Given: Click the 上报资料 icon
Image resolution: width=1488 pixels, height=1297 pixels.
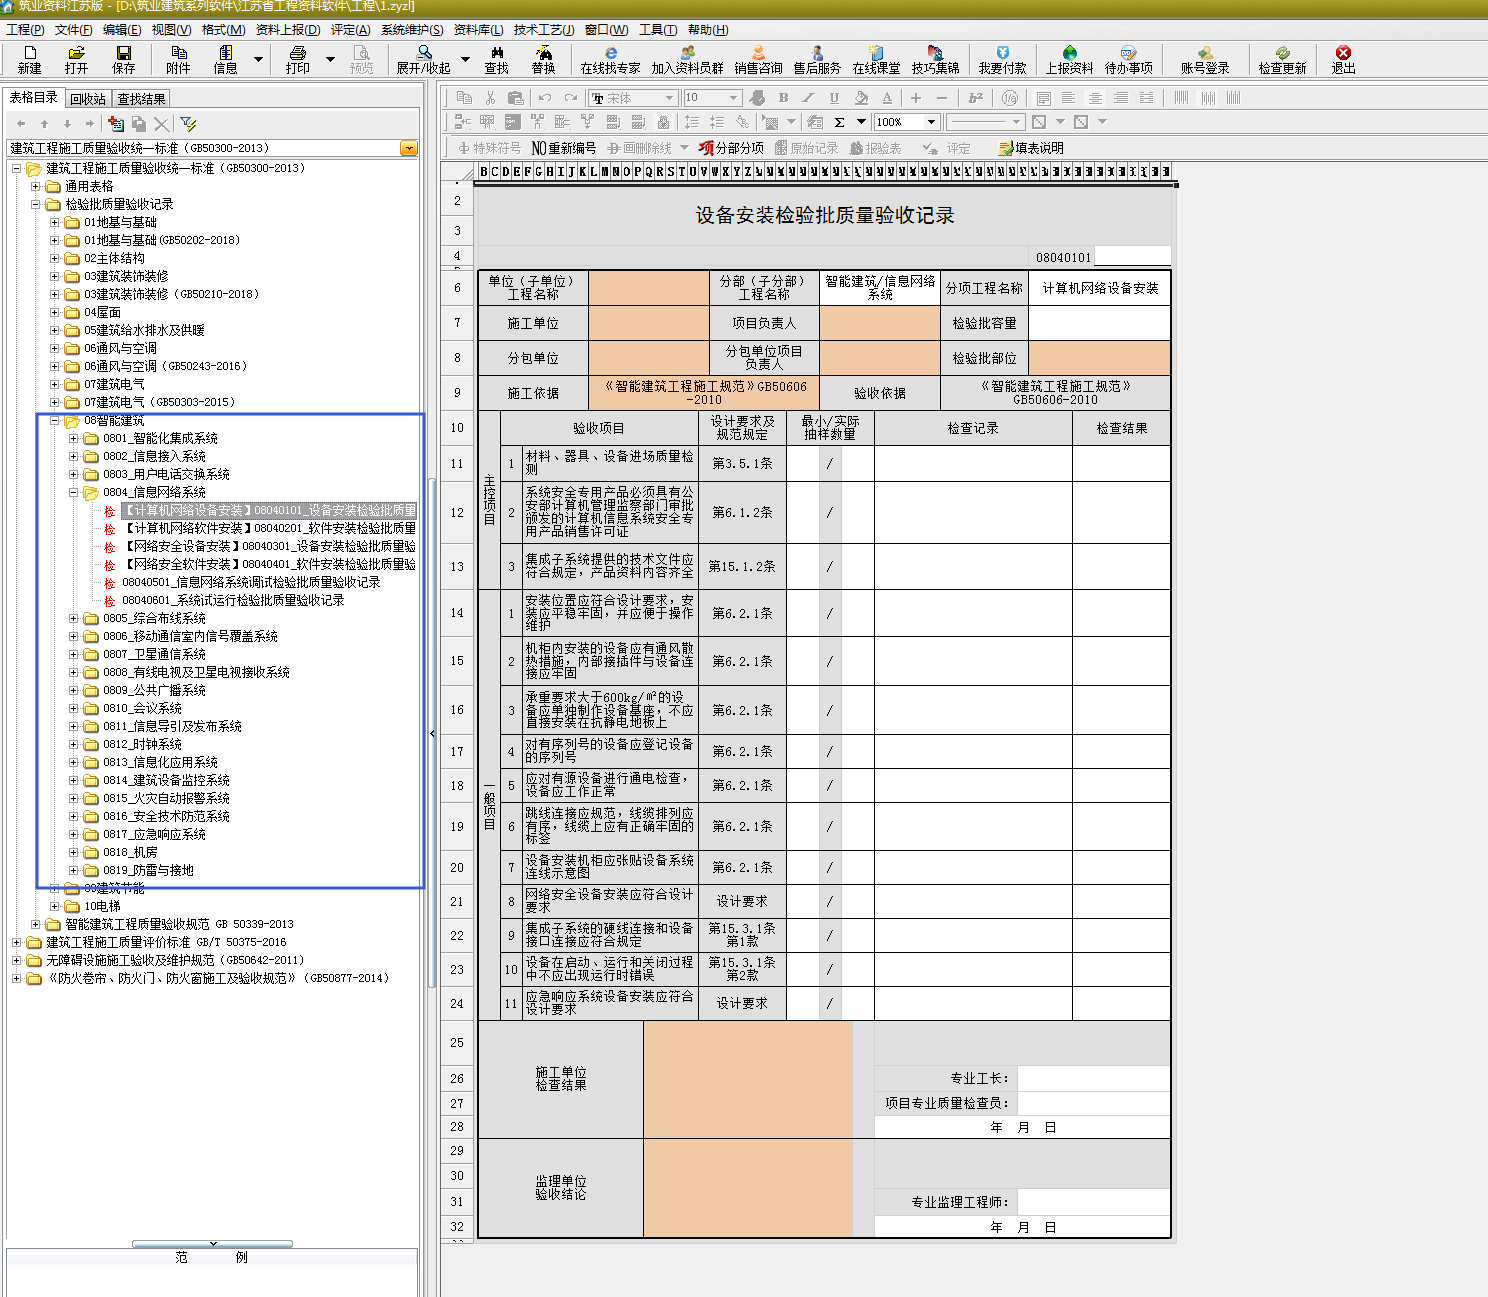Looking at the screenshot, I should pos(1070,60).
